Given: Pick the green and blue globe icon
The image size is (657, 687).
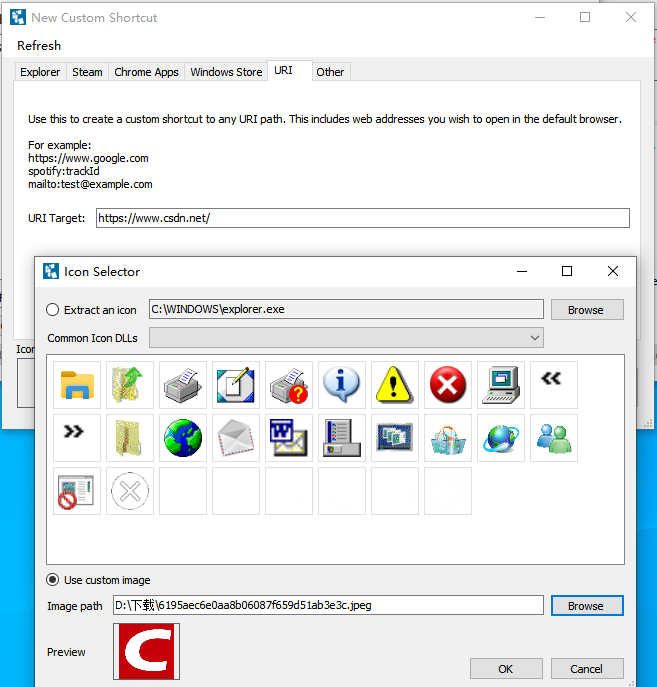Looking at the screenshot, I should click(x=183, y=438).
